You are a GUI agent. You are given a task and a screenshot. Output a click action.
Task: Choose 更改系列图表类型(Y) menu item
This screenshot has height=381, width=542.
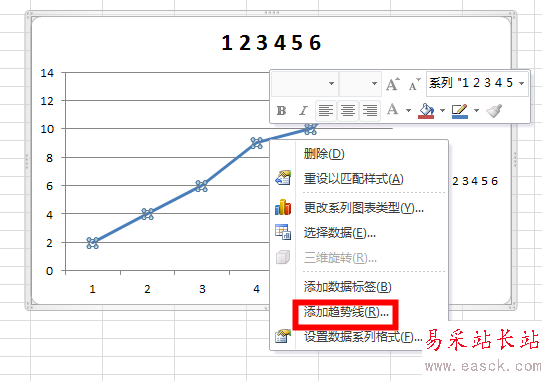tap(359, 207)
